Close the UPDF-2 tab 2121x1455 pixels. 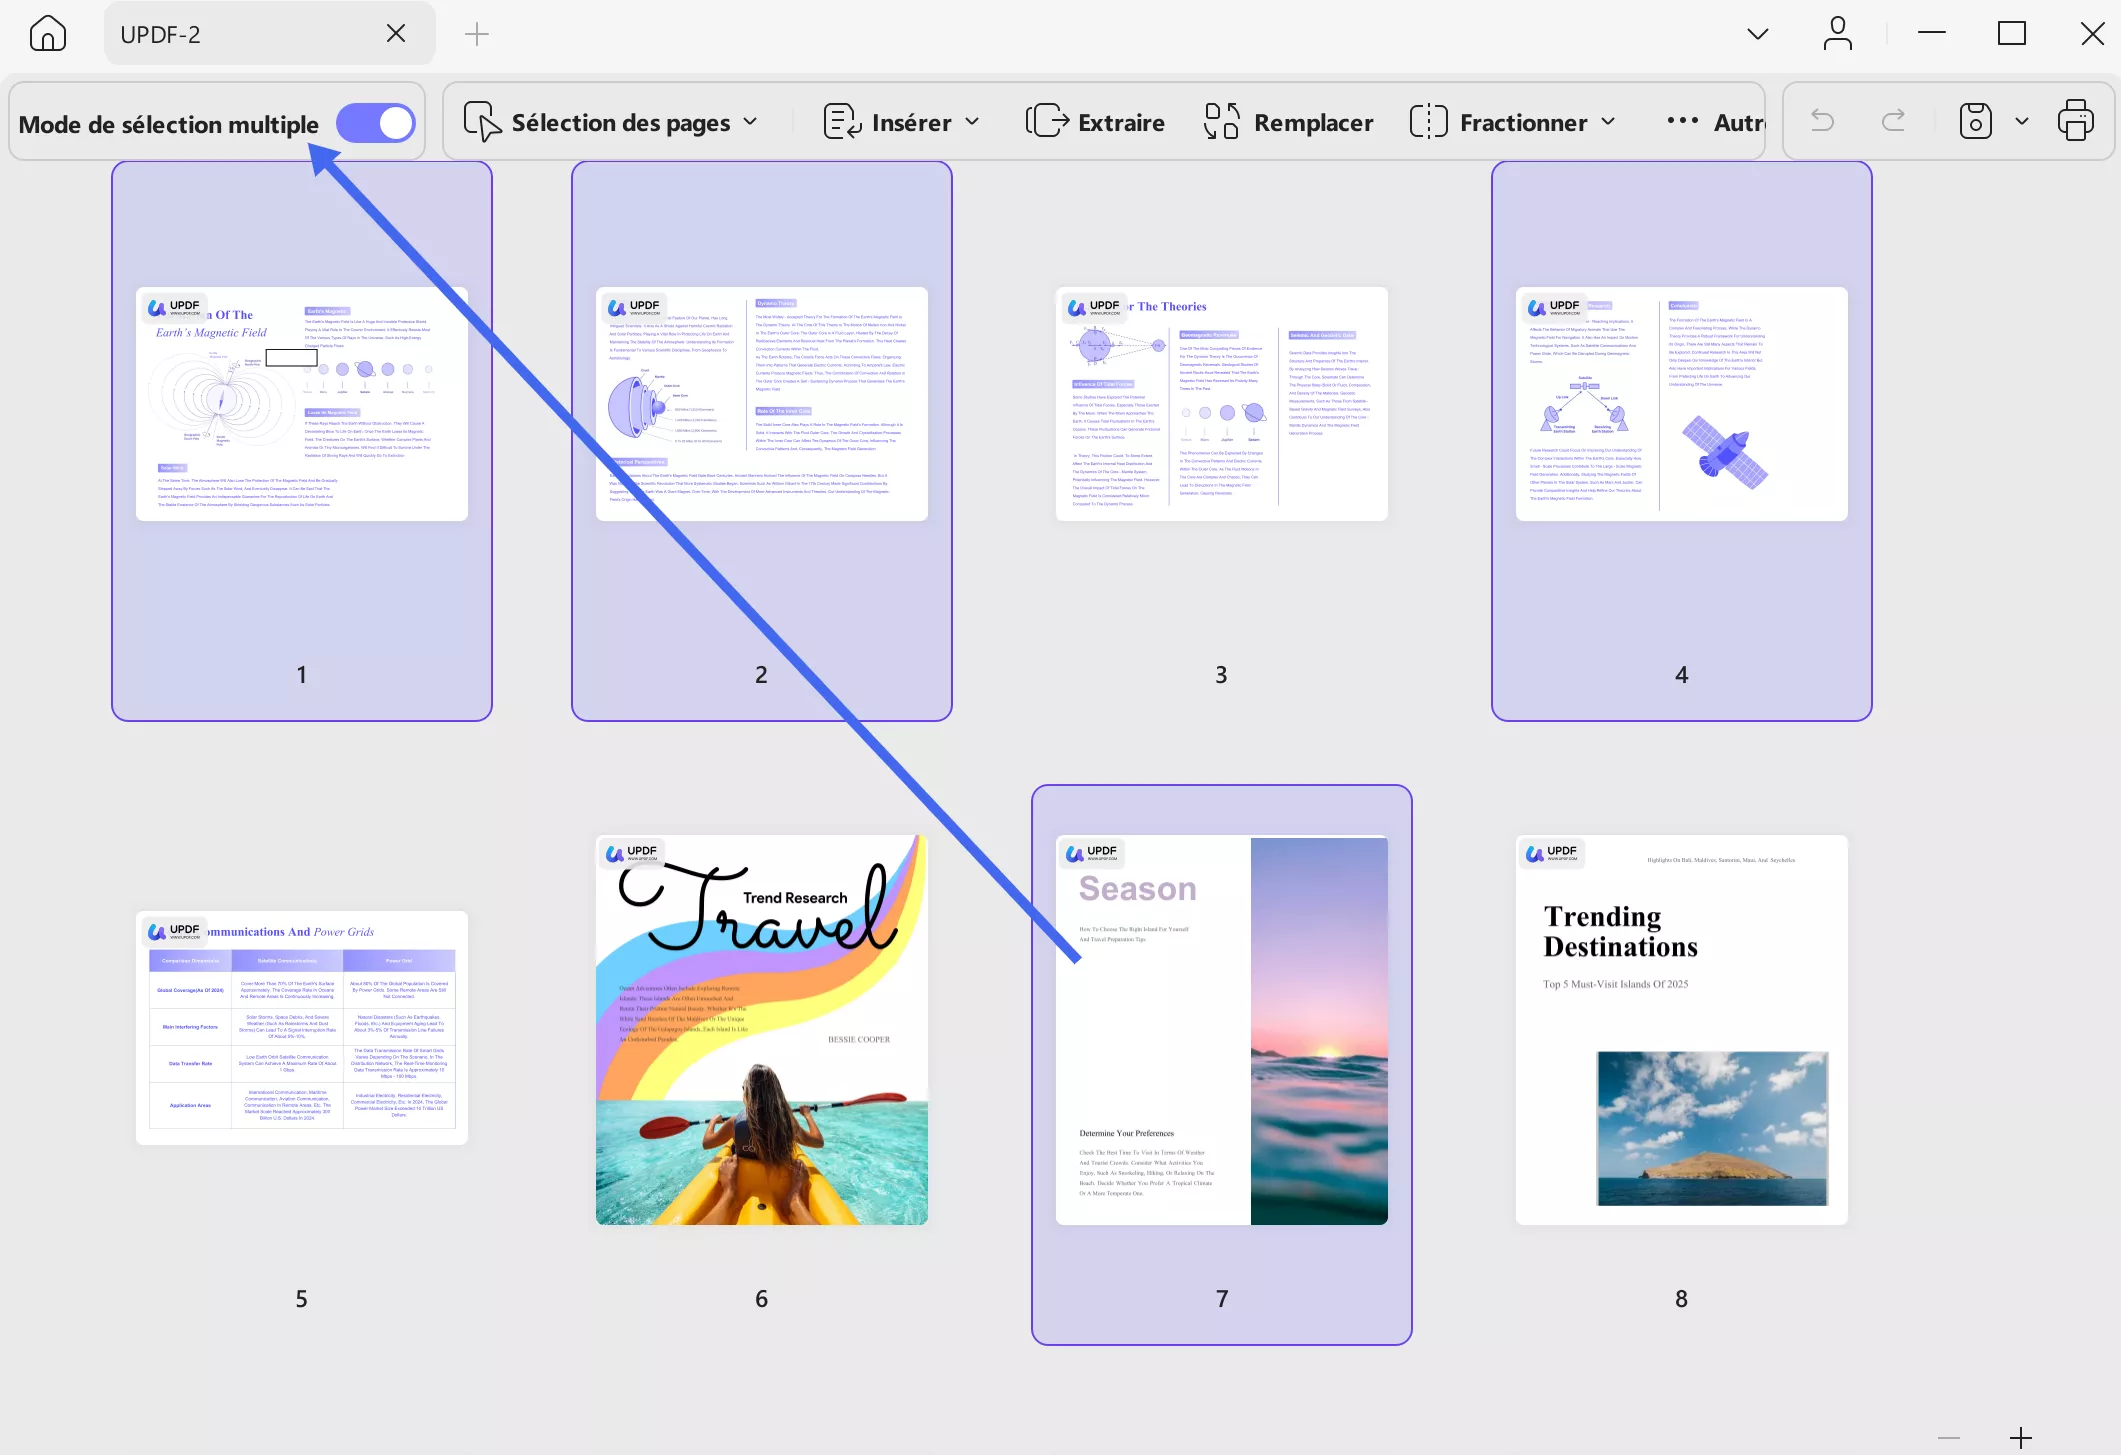(x=396, y=34)
